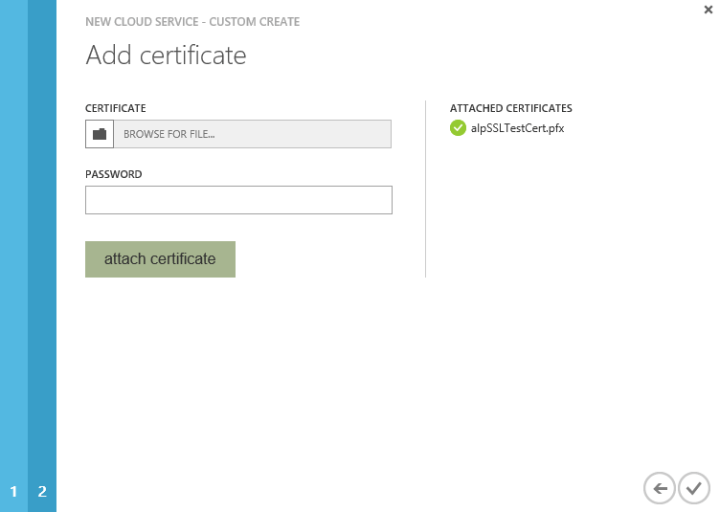Click the light blue step 1 strip
Screen dimensions: 720x512
[14, 250]
